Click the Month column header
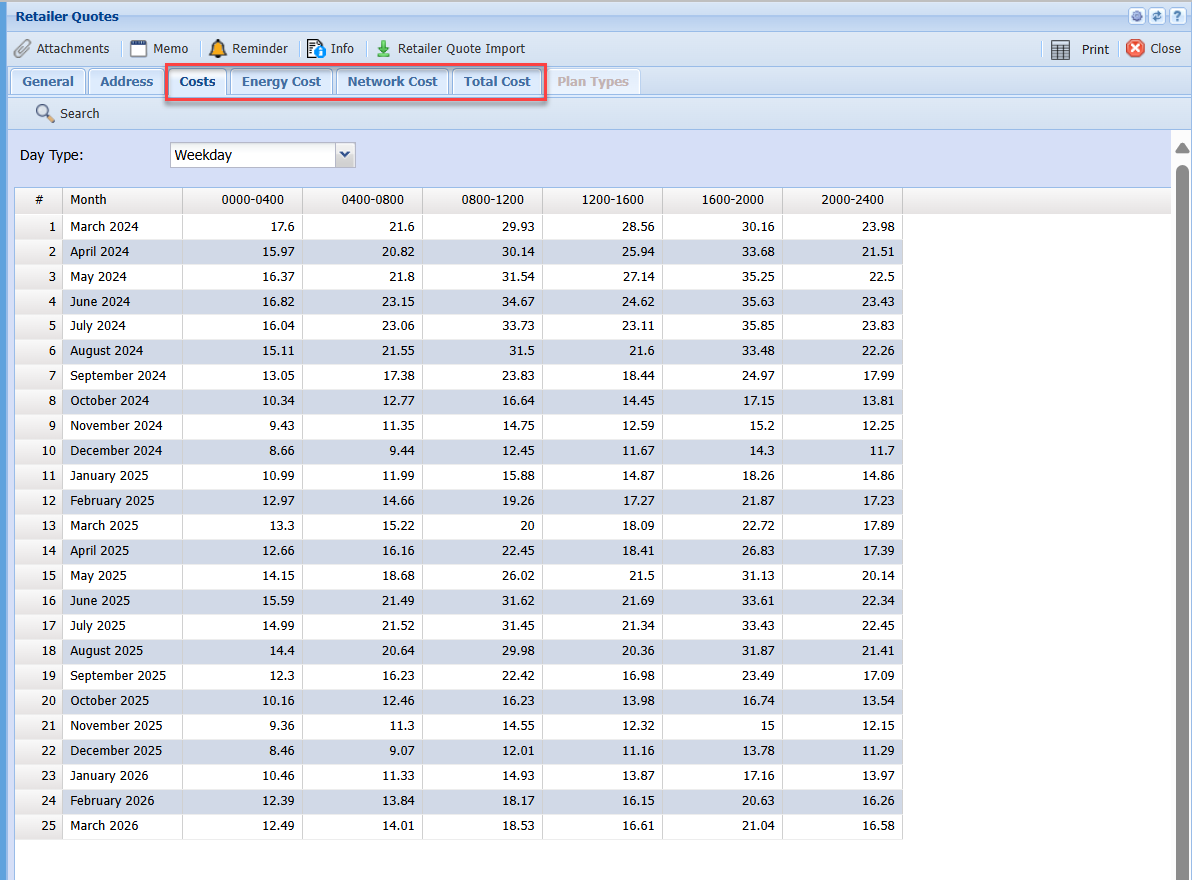Image resolution: width=1192 pixels, height=880 pixels. tap(122, 200)
